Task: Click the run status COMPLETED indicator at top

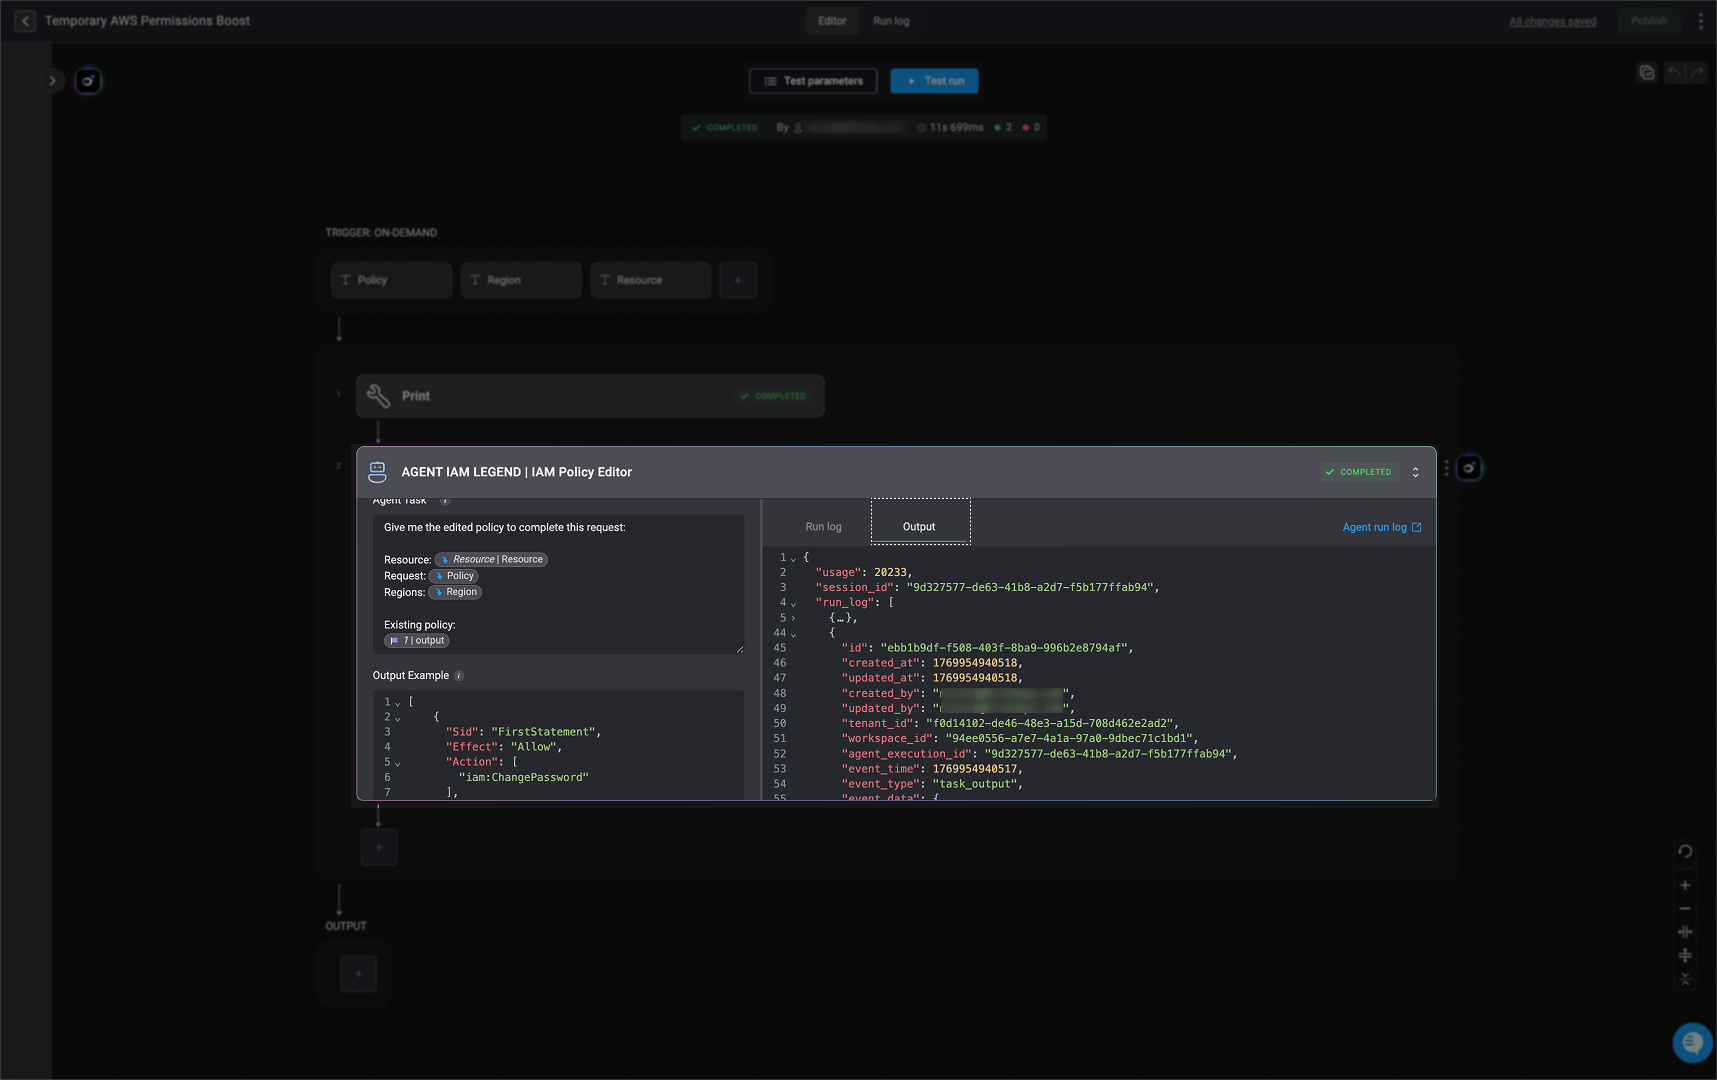Action: (x=724, y=128)
